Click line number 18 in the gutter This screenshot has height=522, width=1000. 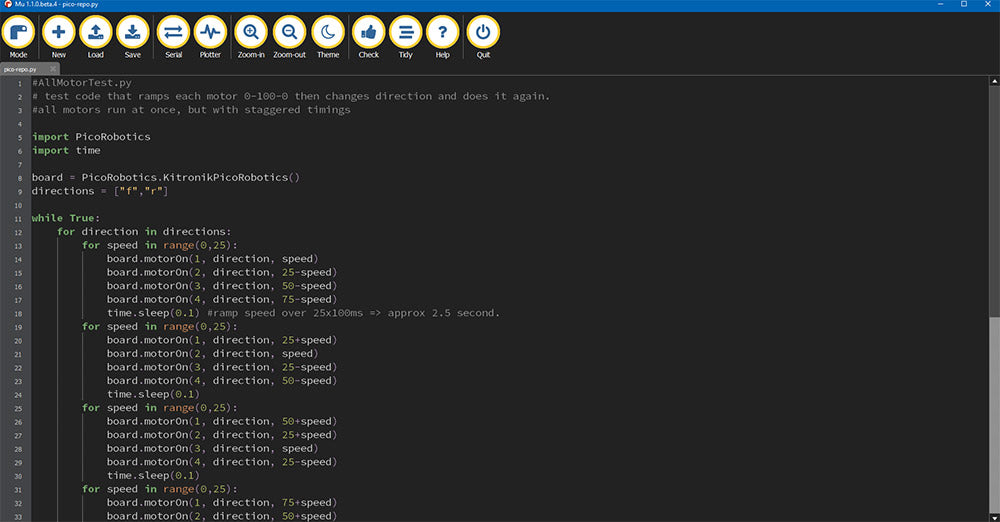(18, 313)
